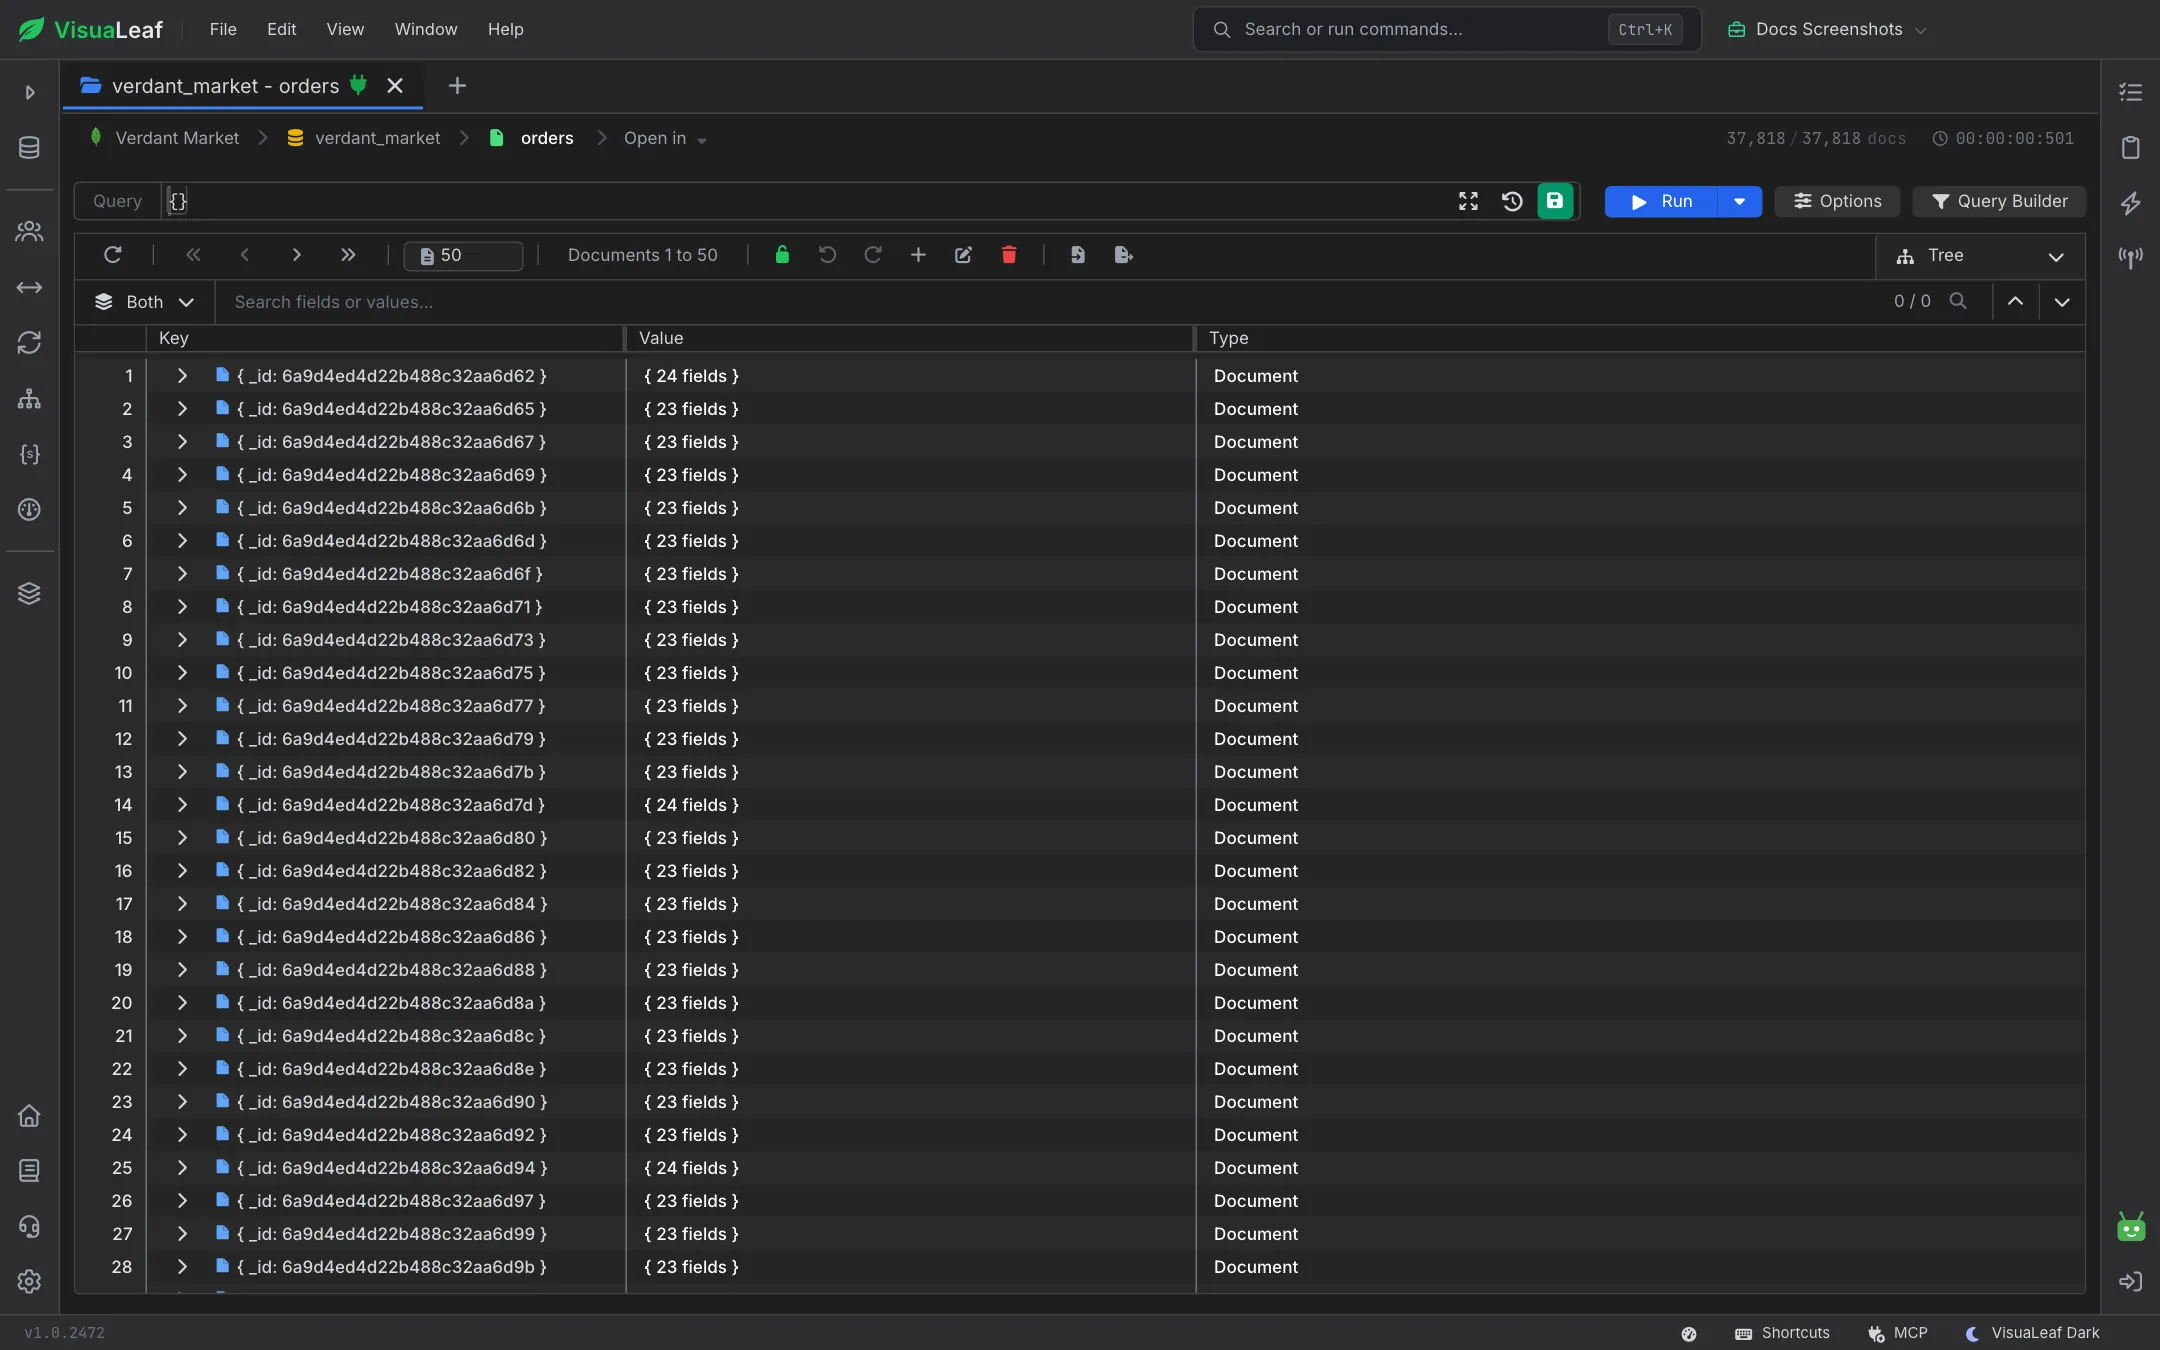The image size is (2160, 1350).
Task: Open the schema tree sidebar icon
Action: [x=29, y=399]
